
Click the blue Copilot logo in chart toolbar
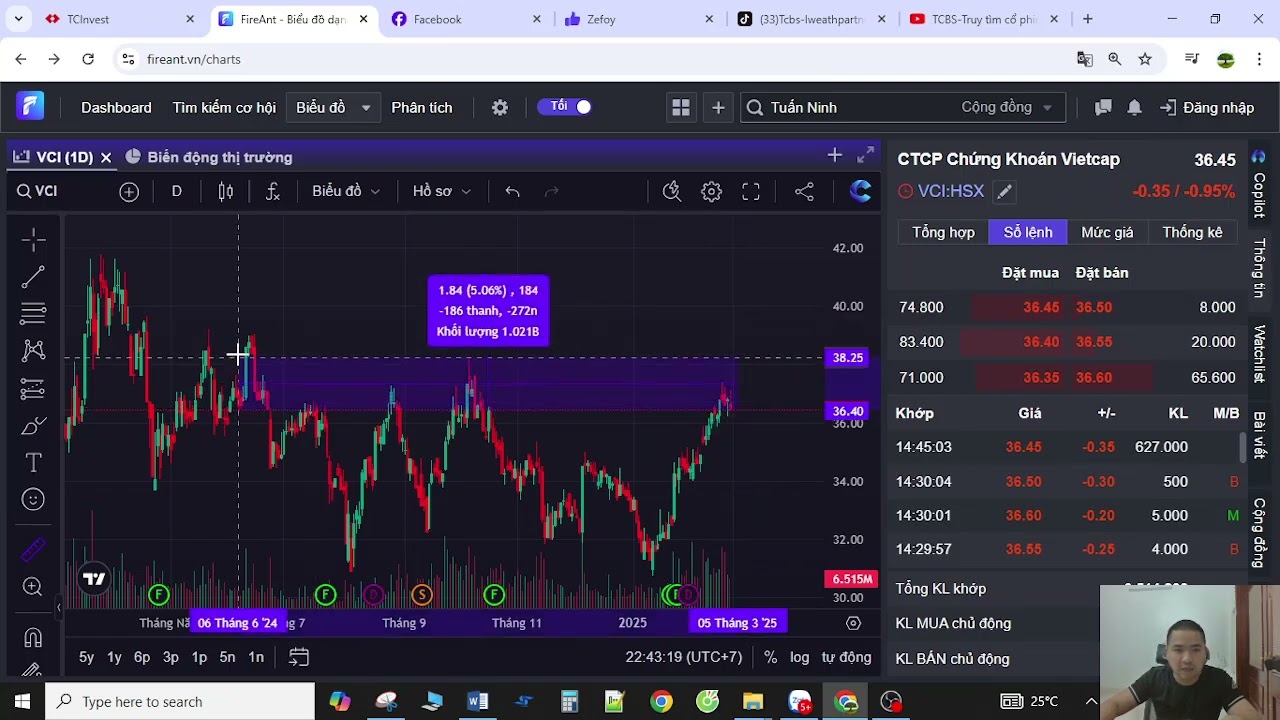coord(860,191)
